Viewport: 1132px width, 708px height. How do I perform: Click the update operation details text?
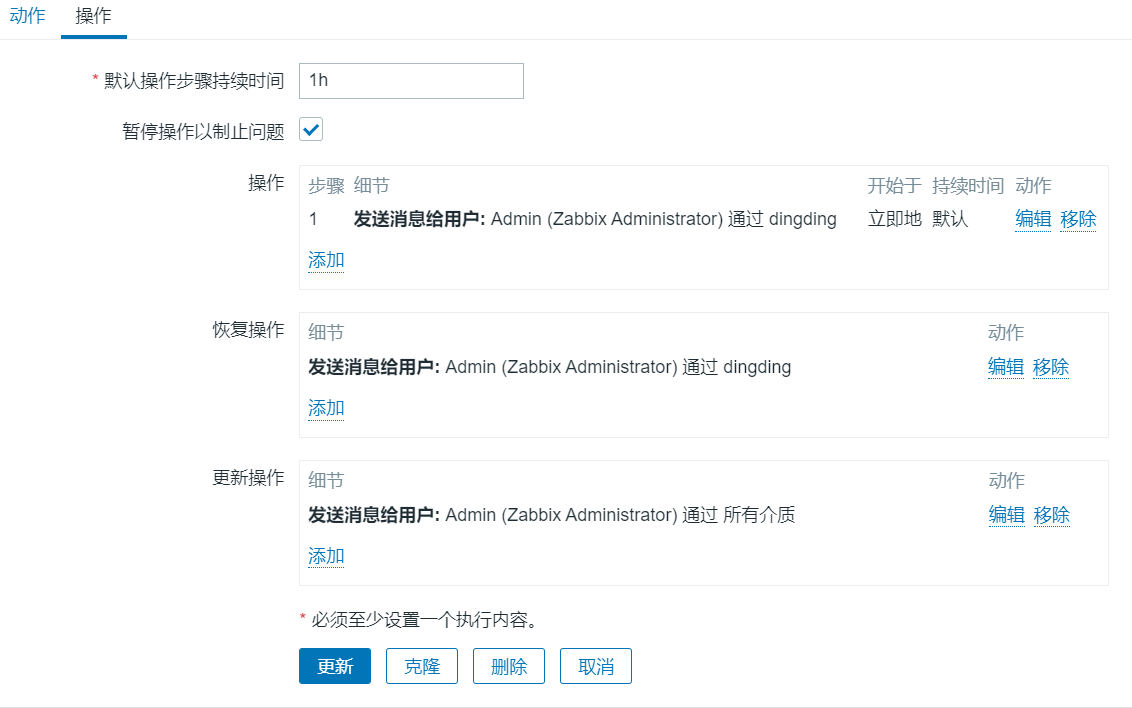(x=552, y=515)
